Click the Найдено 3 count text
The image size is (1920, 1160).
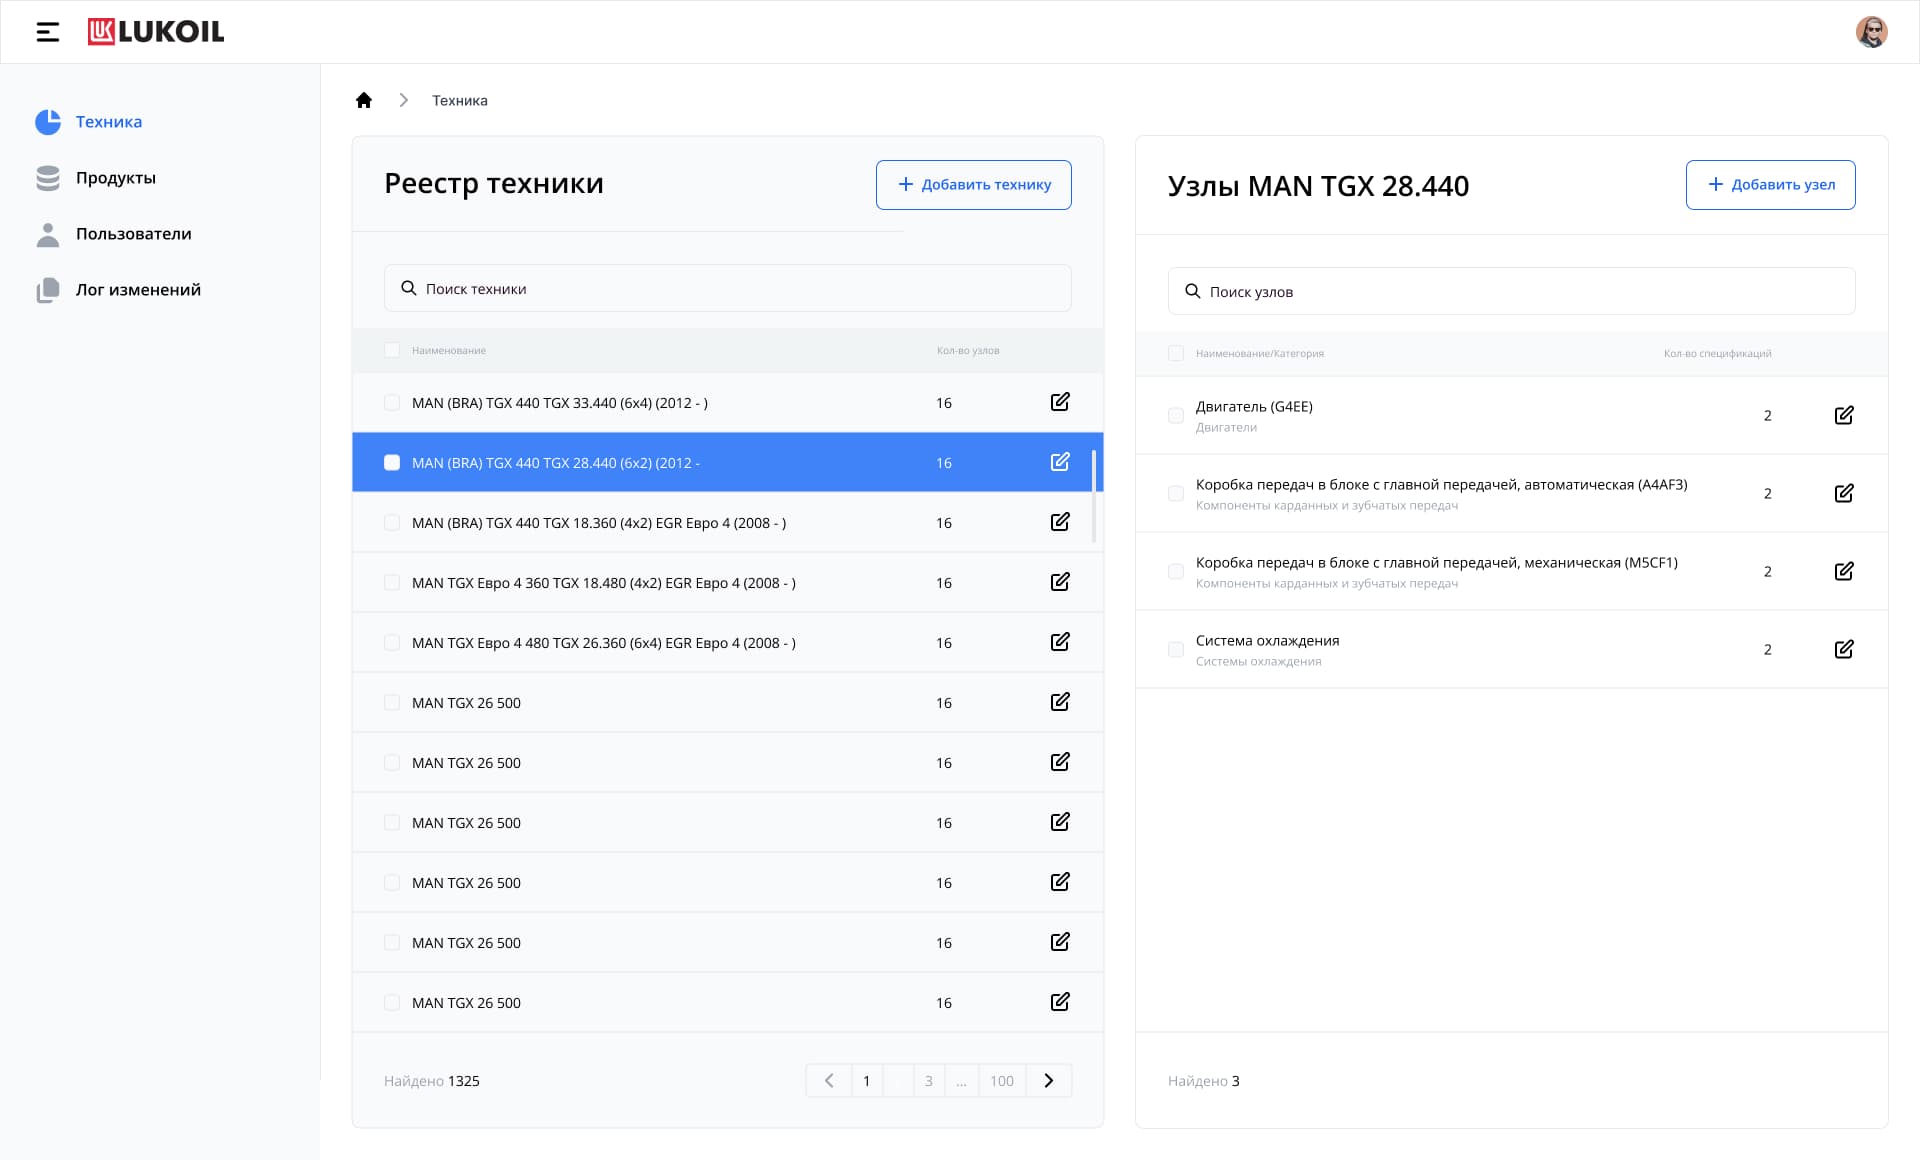coord(1204,1081)
